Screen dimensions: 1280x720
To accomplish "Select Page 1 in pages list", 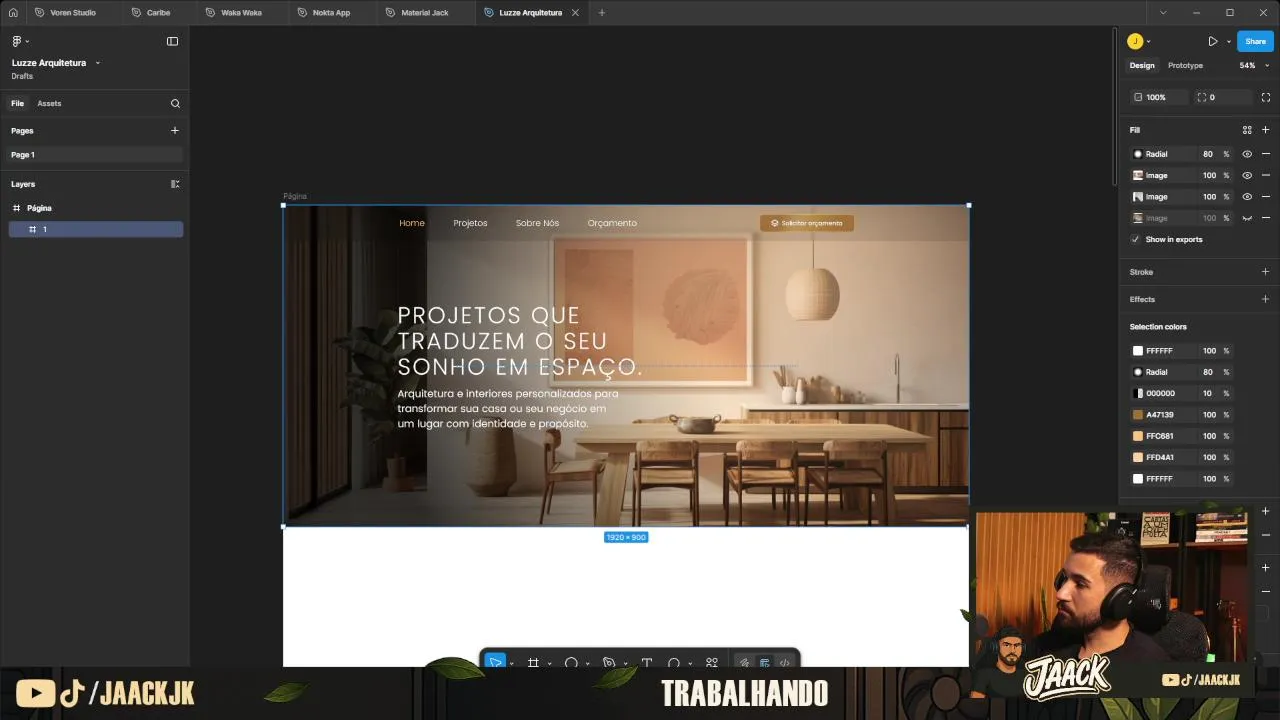I will [96, 155].
